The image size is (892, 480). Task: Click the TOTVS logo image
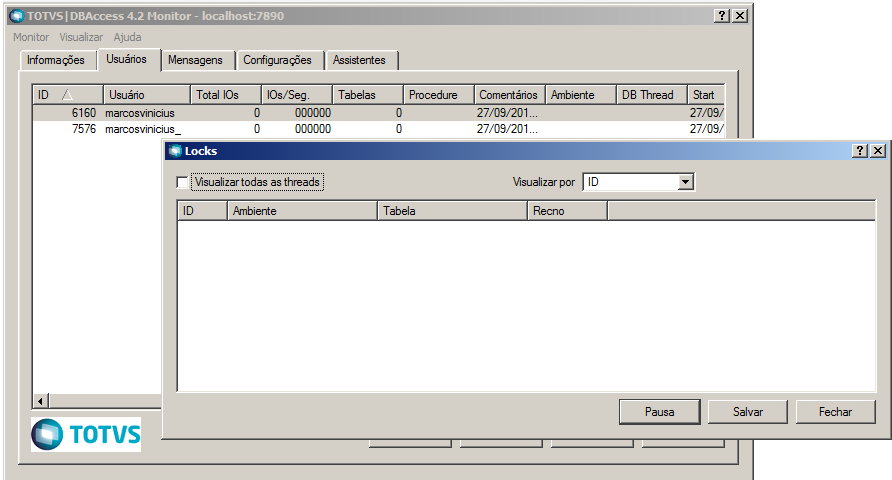pos(86,435)
